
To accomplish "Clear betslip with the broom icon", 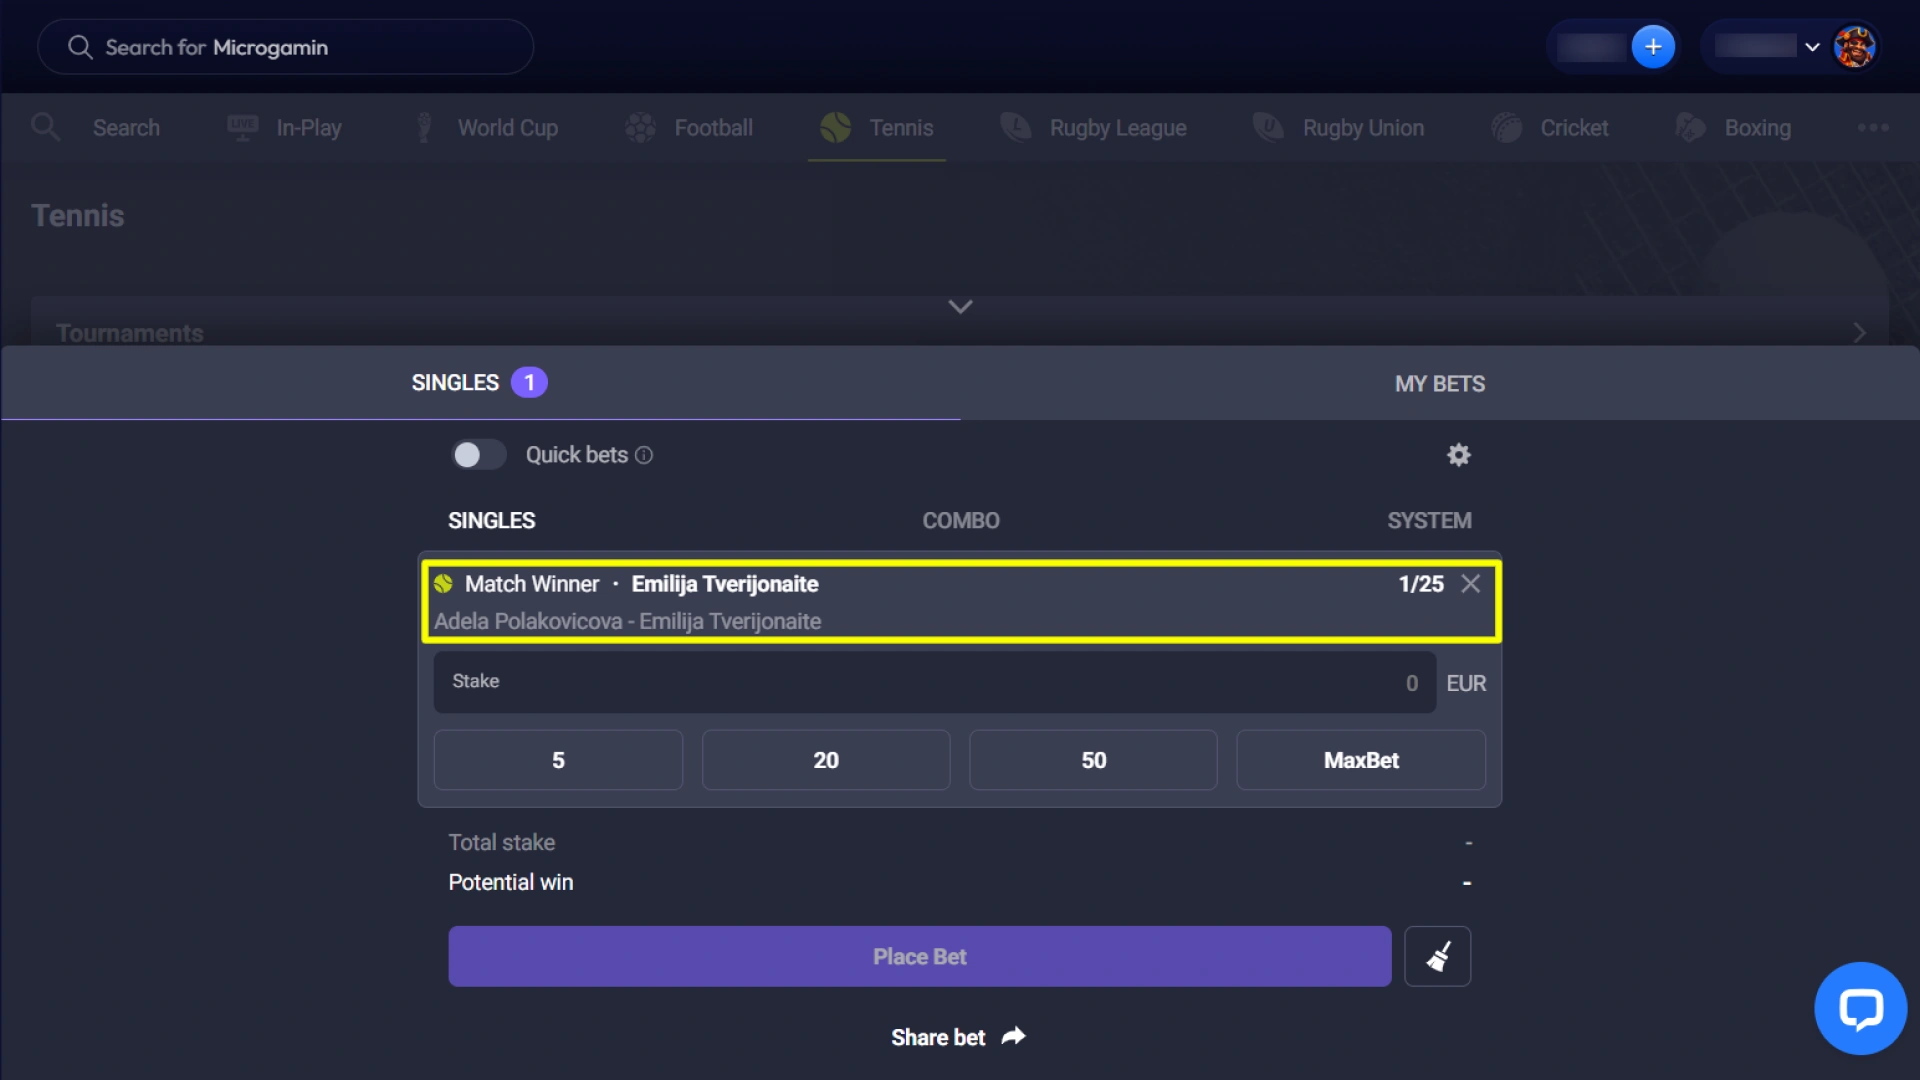I will pyautogui.click(x=1438, y=957).
